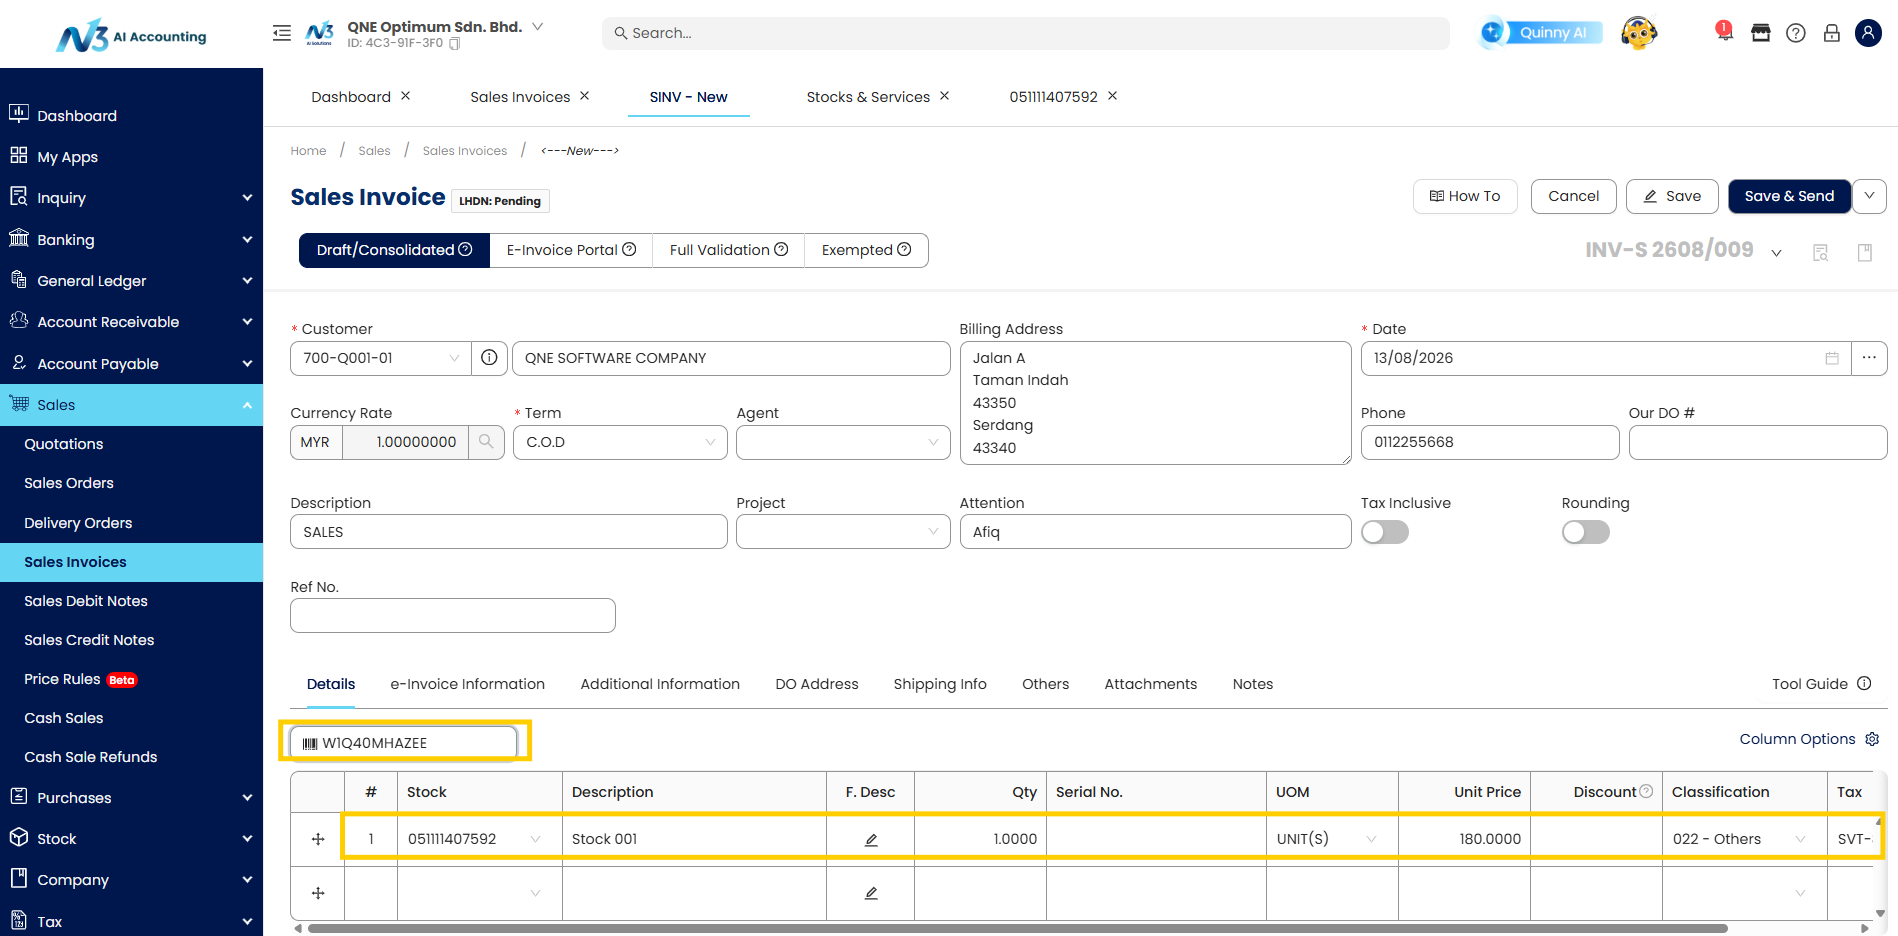The image size is (1898, 936).
Task: Switch to e-Invoice Information tab
Action: [467, 684]
